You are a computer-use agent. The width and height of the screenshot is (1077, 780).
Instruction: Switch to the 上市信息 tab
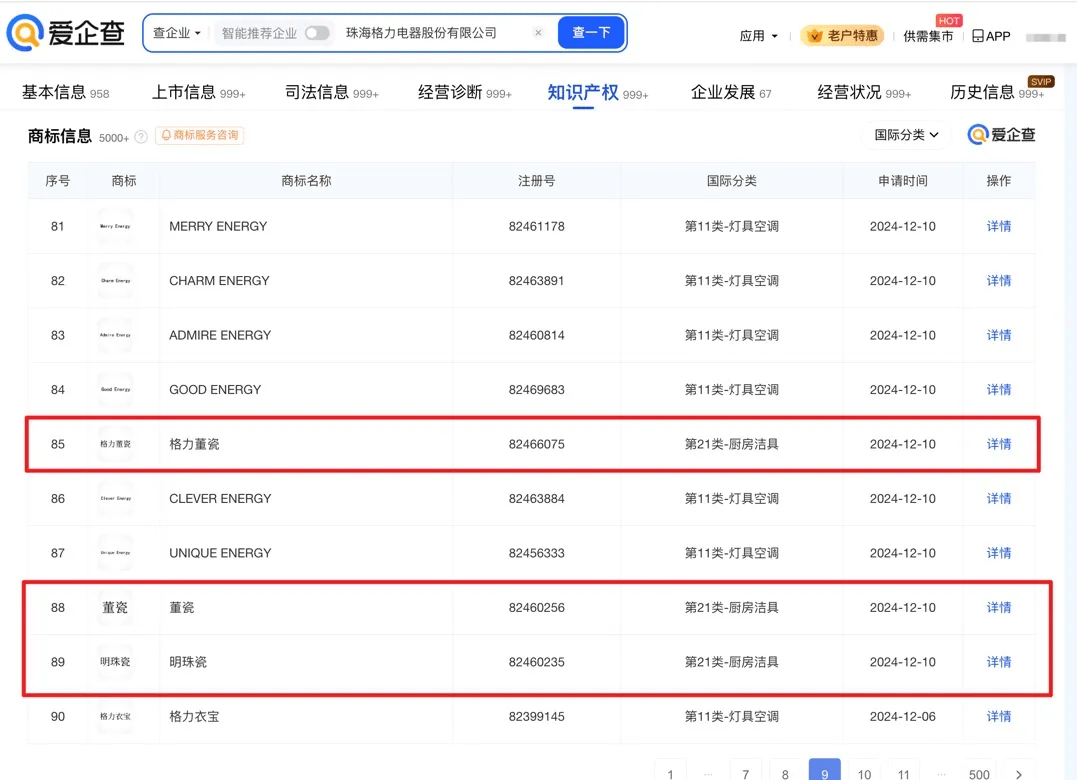(199, 93)
